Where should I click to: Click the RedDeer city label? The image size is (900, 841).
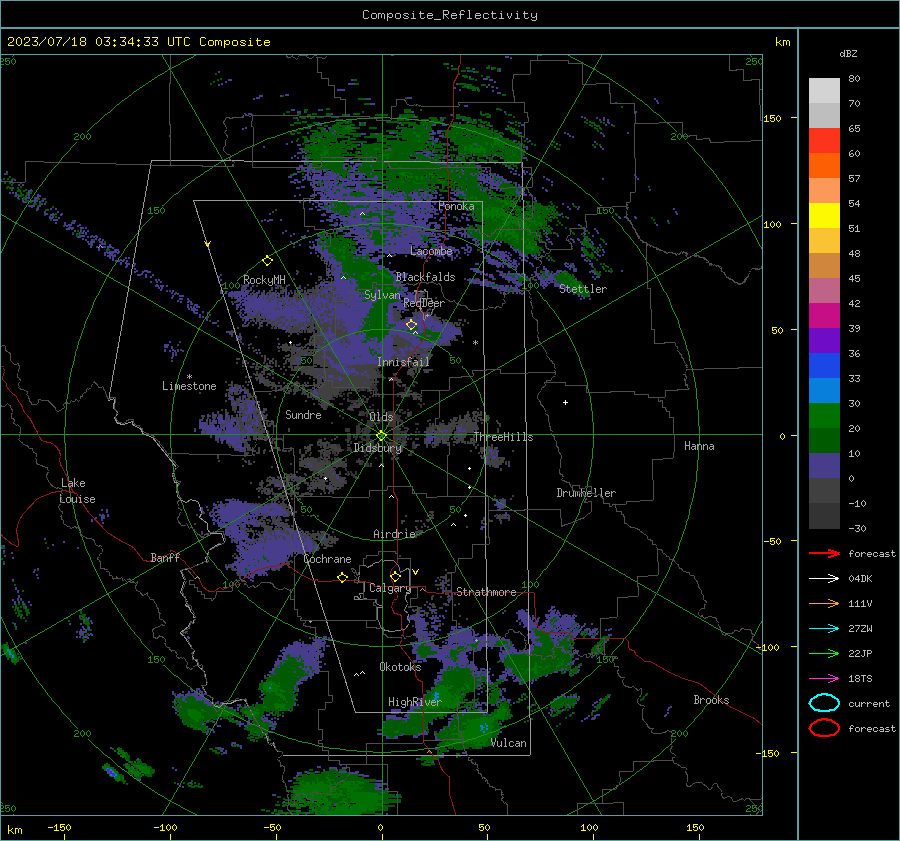click(x=424, y=303)
